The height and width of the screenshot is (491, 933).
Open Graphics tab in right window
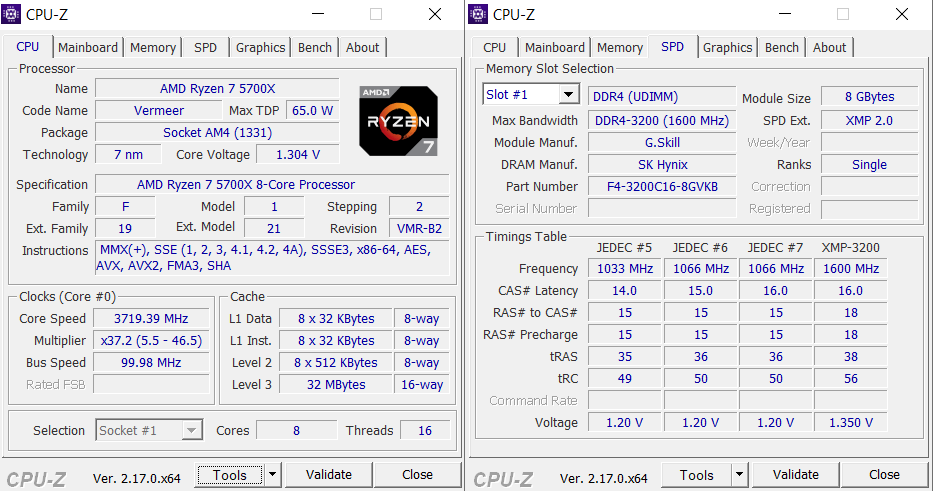coord(728,48)
